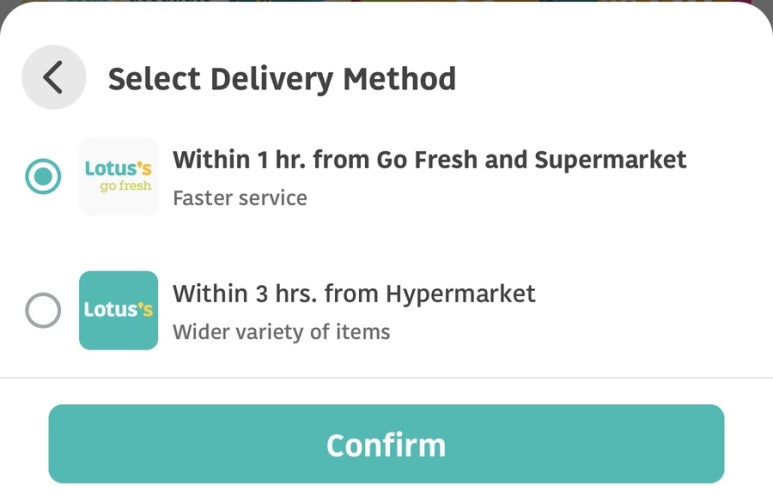
Task: Tap the "Wider variety of items" subtitle
Action: click(x=281, y=332)
